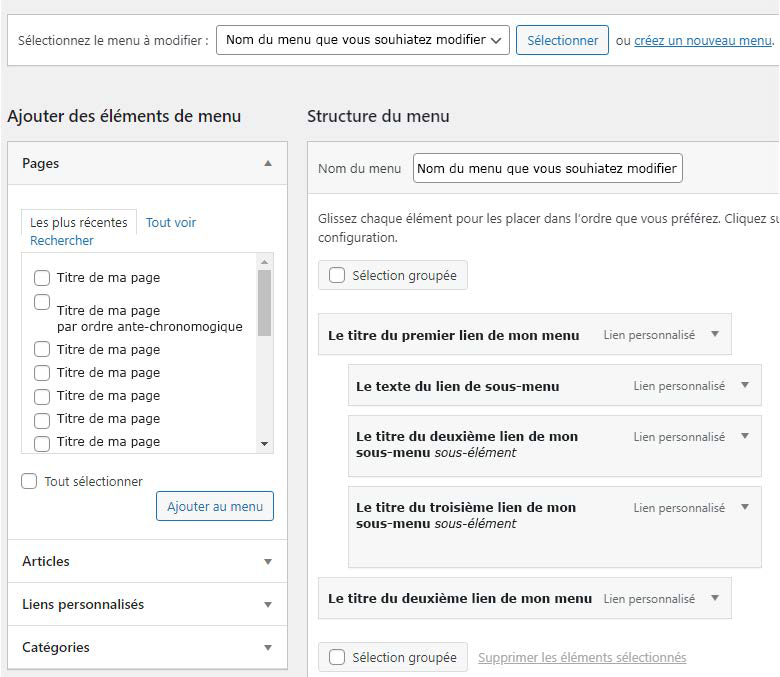Expand the Articles panel arrow

click(x=267, y=562)
